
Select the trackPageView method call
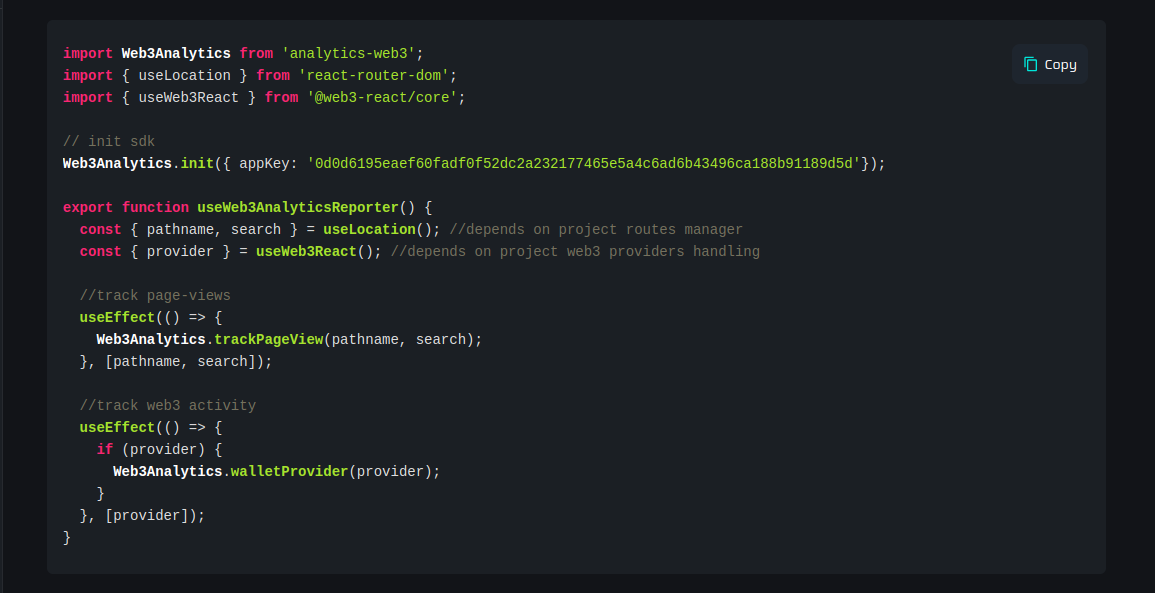pos(269,339)
